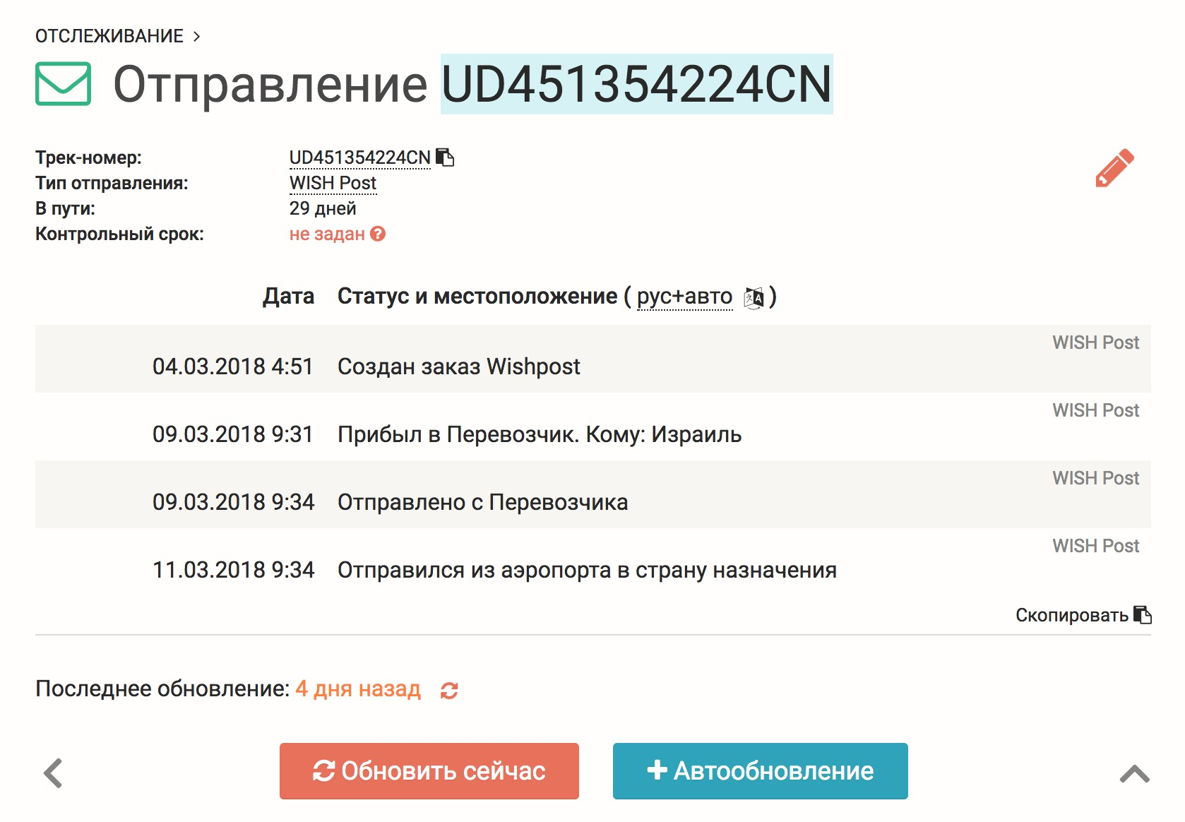Screen dimensions: 1185x822
Task: Click the 'ОТСЛЕЖИВАНИЕ' breadcrumb
Action: point(110,37)
